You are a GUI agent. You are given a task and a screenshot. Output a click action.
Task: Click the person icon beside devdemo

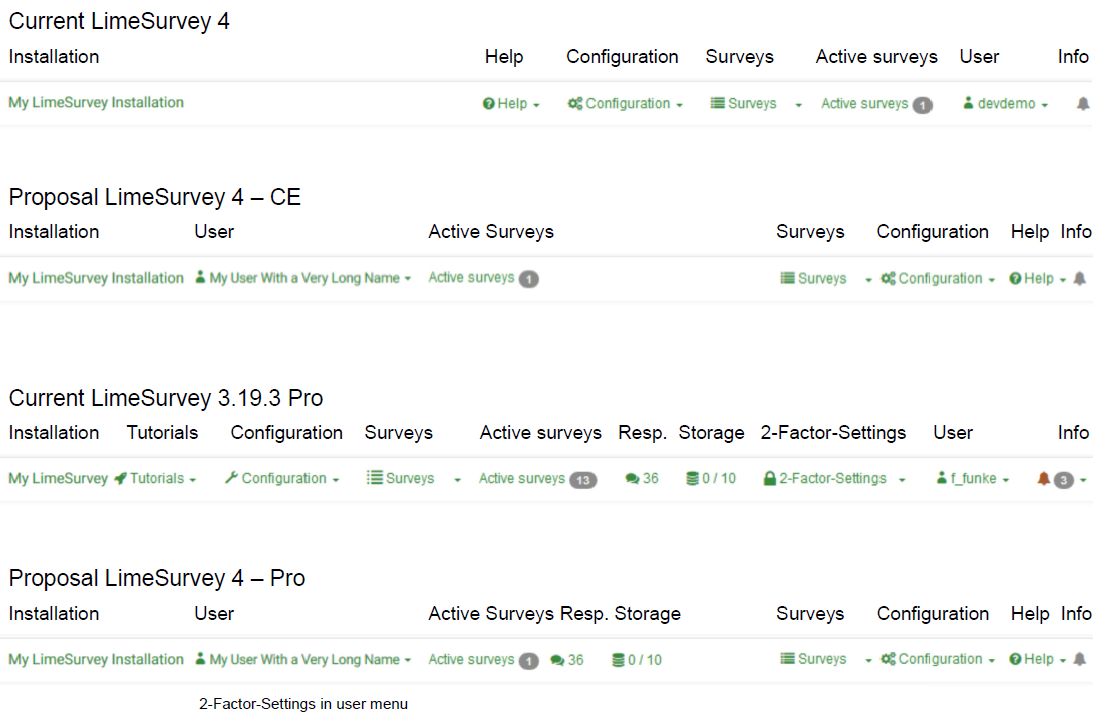[968, 104]
